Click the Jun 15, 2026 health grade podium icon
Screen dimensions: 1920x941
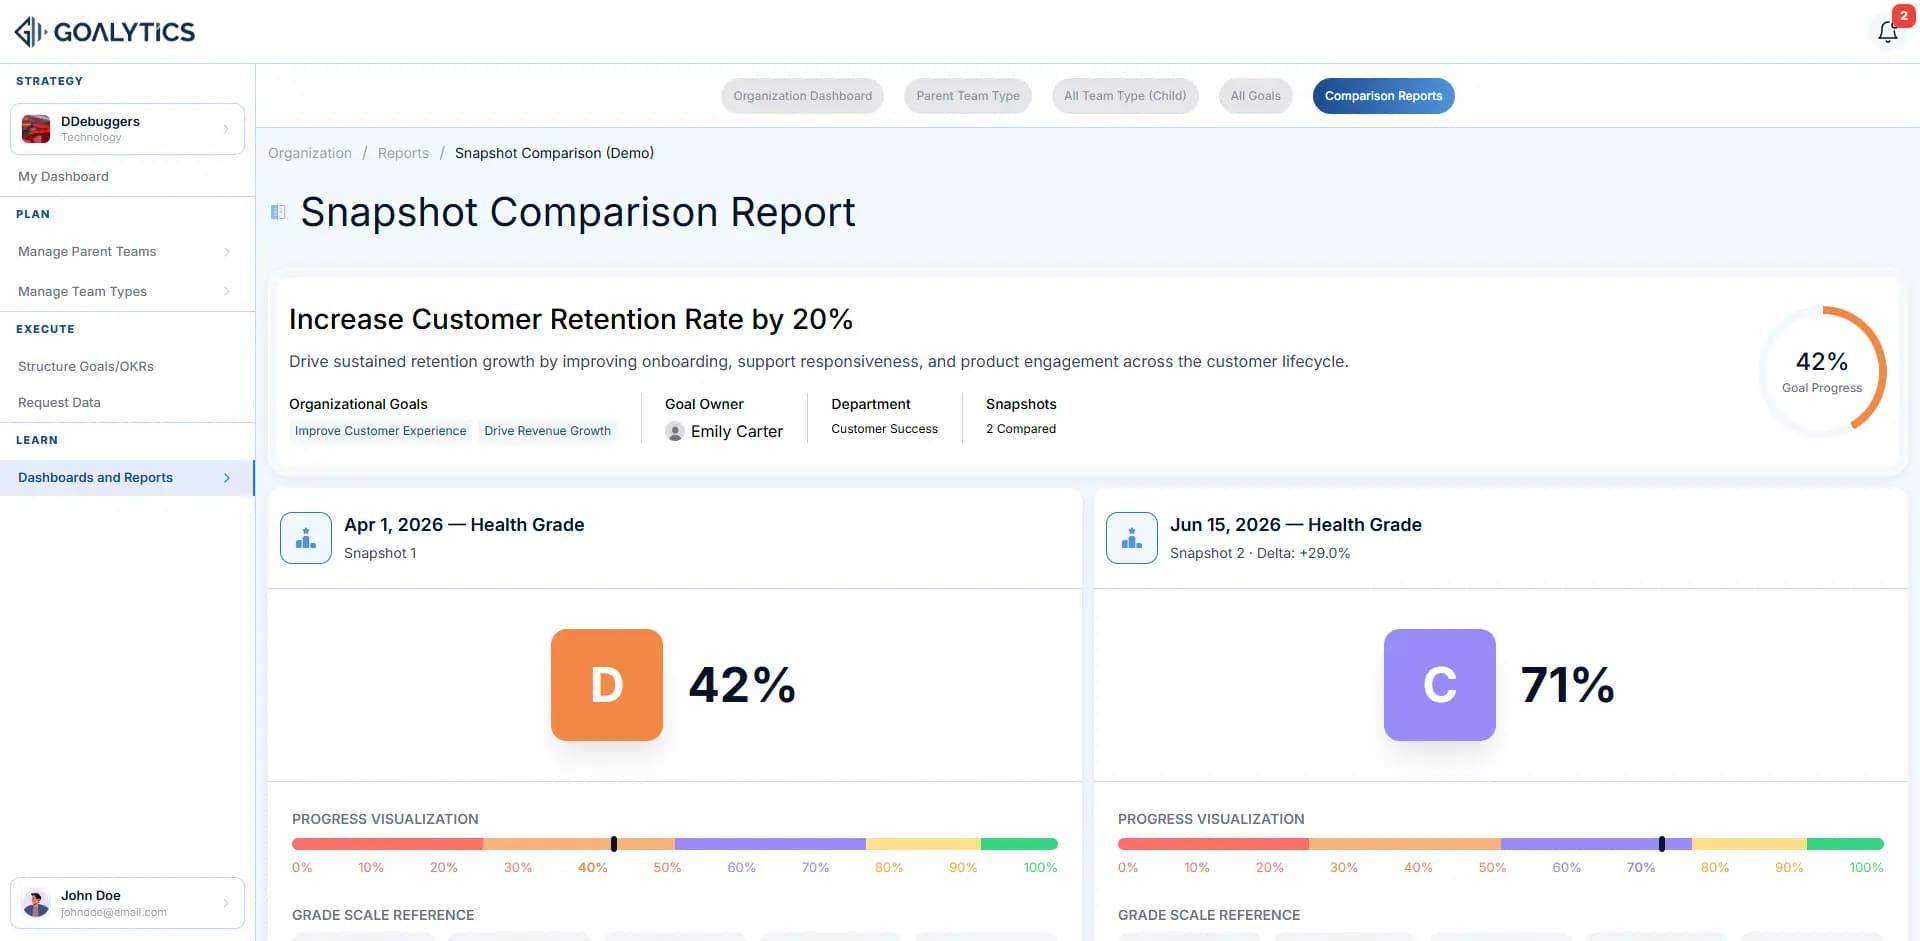pyautogui.click(x=1132, y=538)
